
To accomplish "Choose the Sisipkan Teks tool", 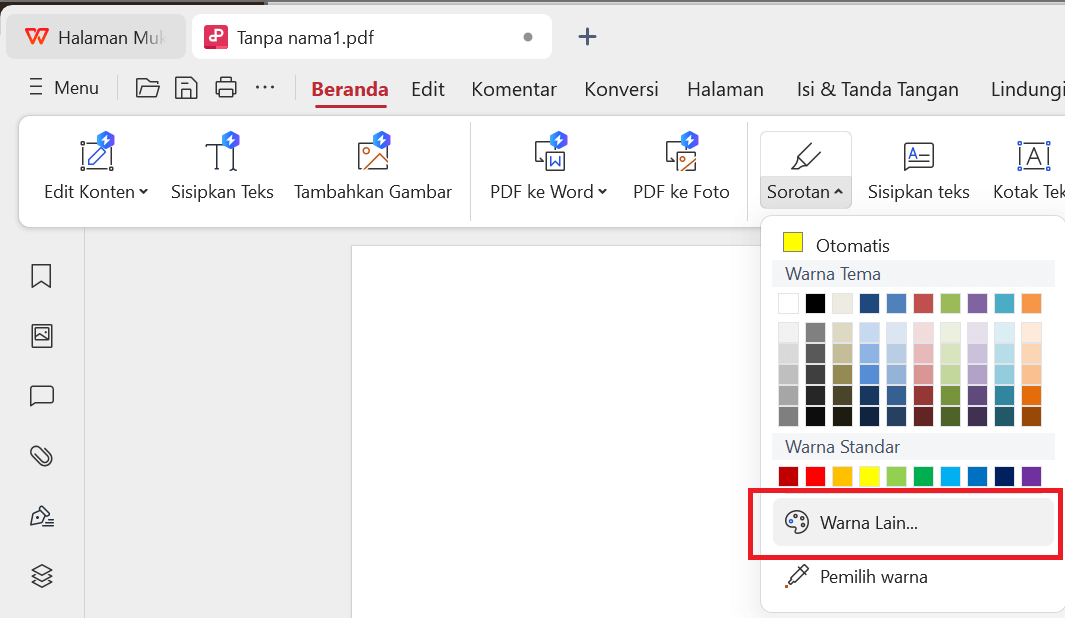I will tap(222, 168).
